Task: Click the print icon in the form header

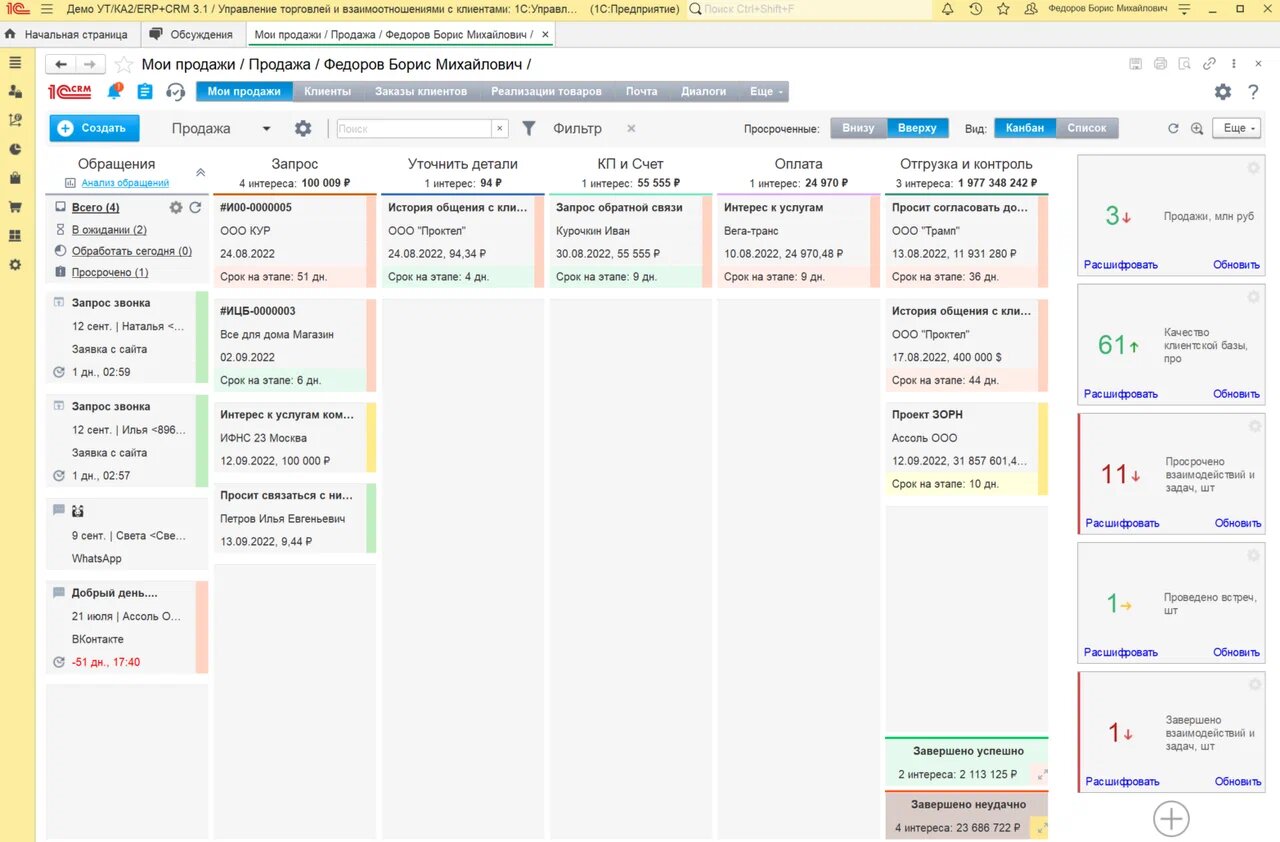Action: click(x=1160, y=64)
